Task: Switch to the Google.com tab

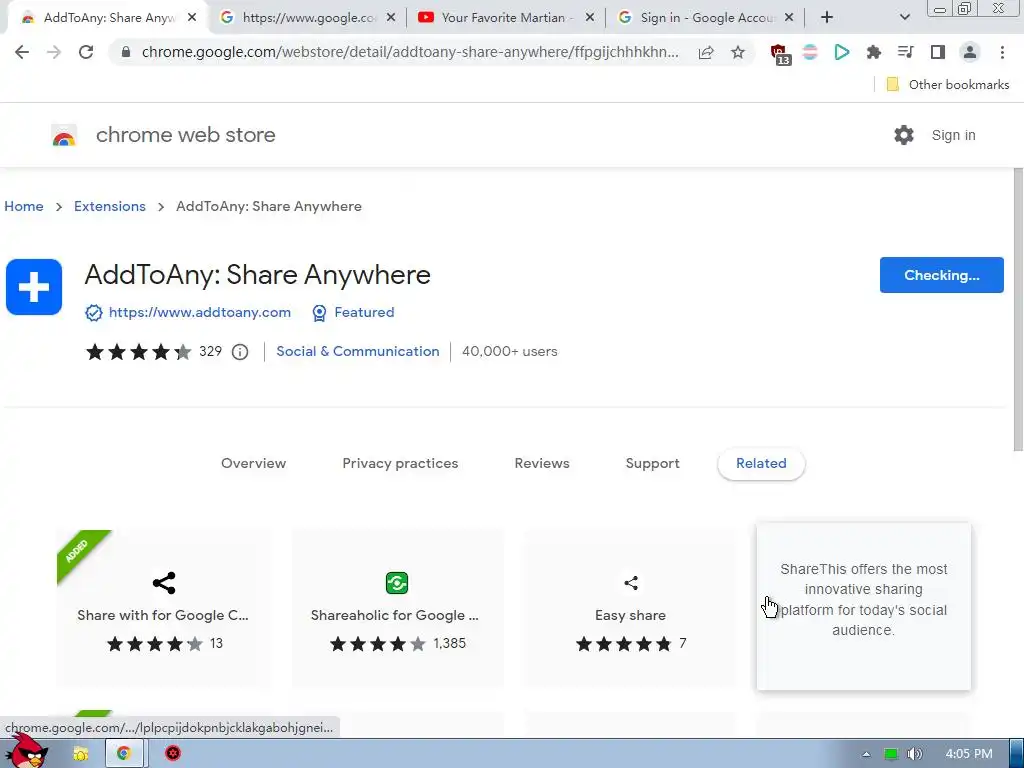Action: tap(308, 18)
